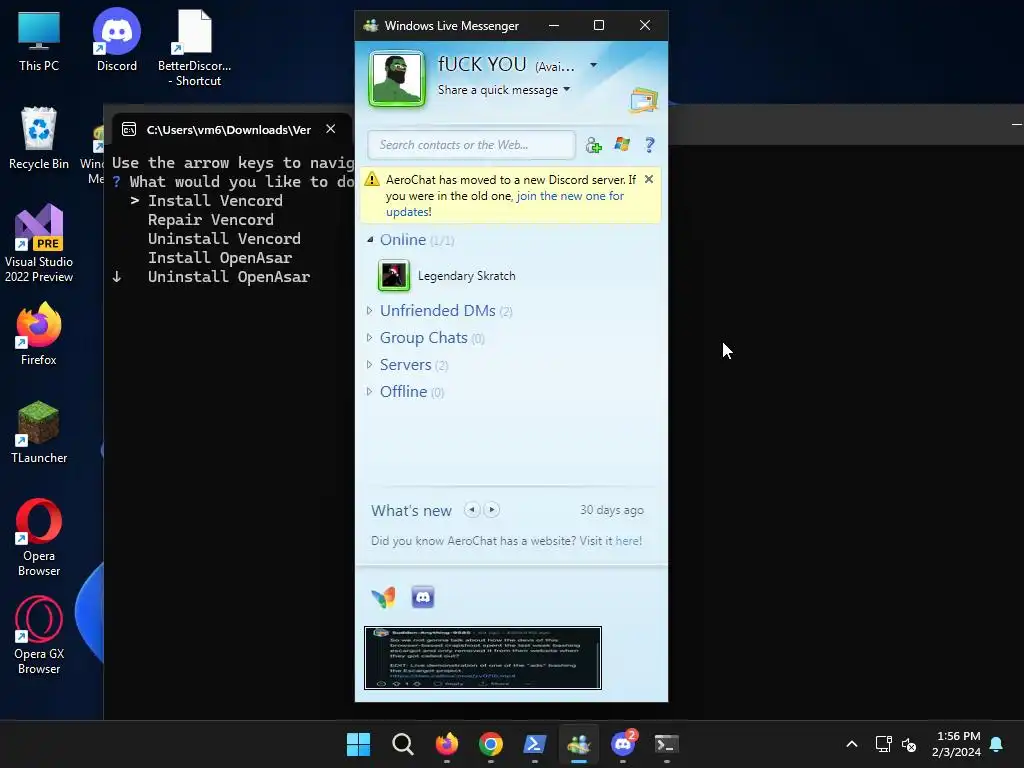Image resolution: width=1024 pixels, height=768 pixels.
Task: Click Install OpenAsar in the terminal
Action: (219, 257)
